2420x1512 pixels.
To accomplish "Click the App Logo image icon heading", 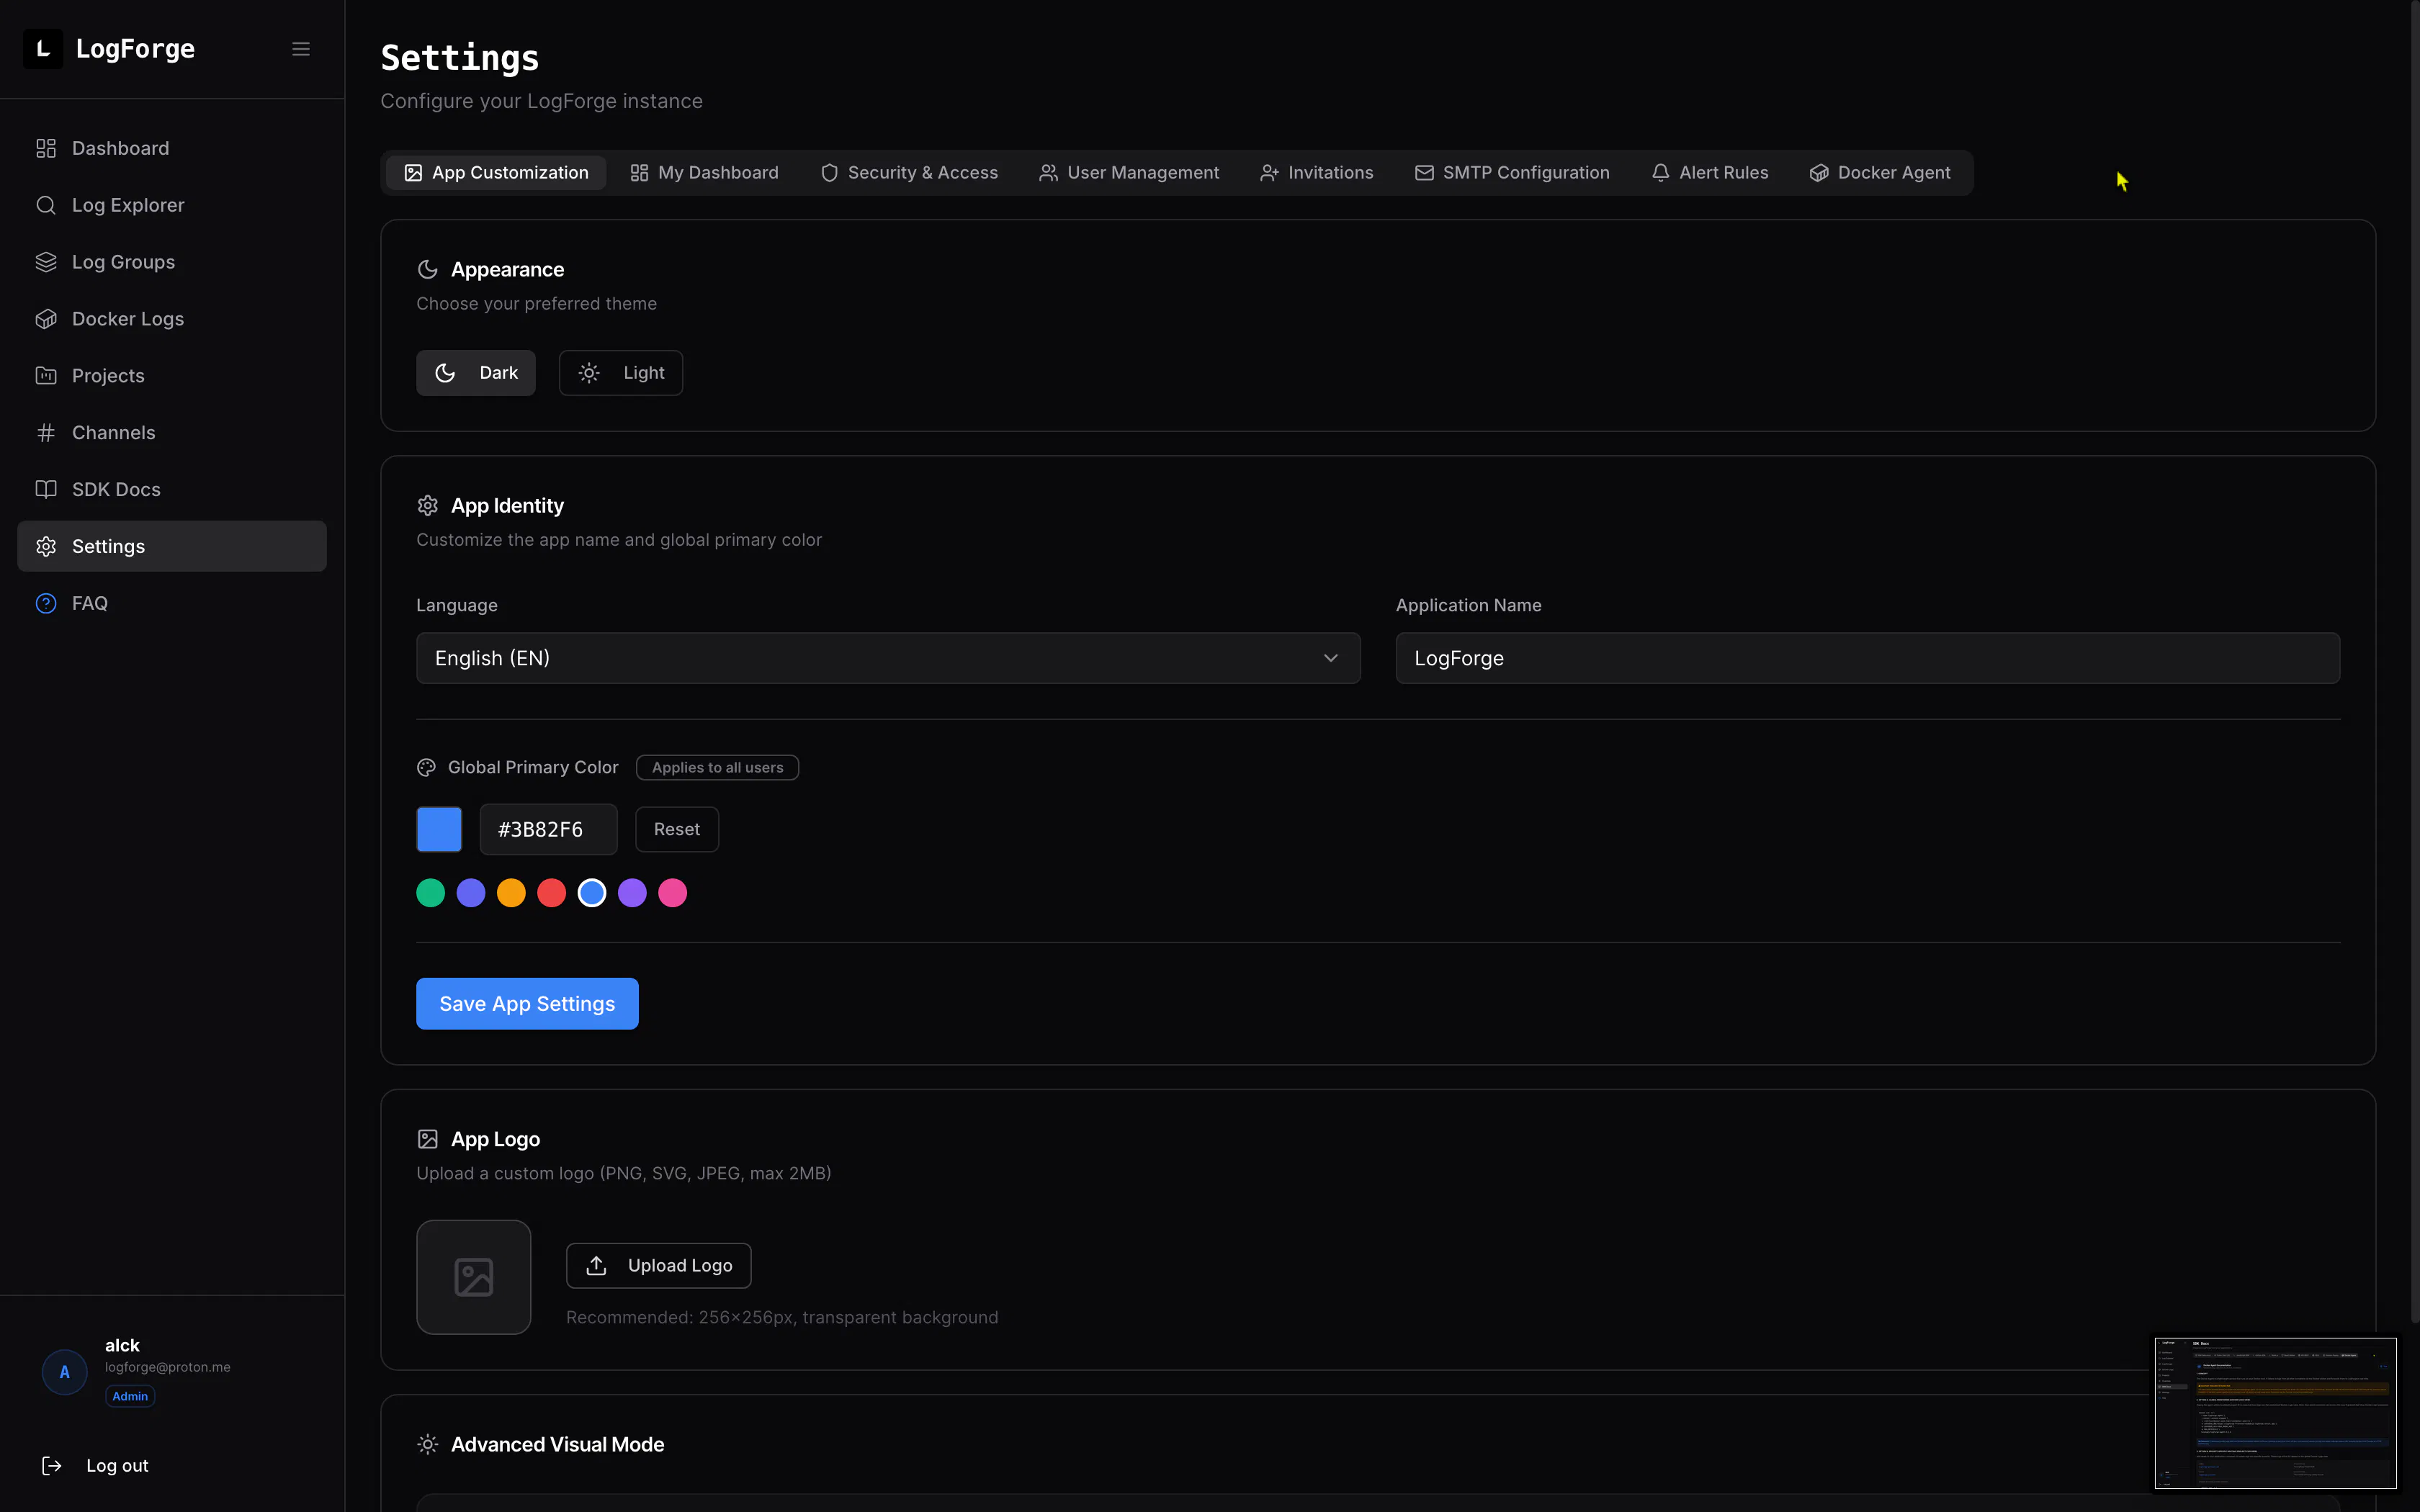I will pos(428,1139).
